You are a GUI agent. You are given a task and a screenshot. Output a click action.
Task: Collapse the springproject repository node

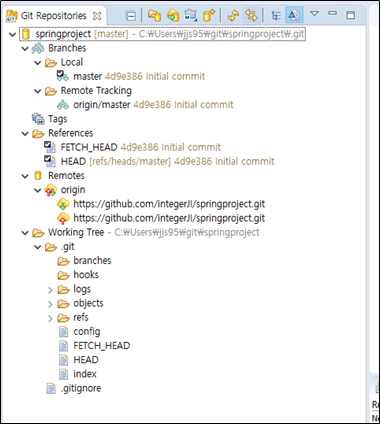tap(13, 34)
